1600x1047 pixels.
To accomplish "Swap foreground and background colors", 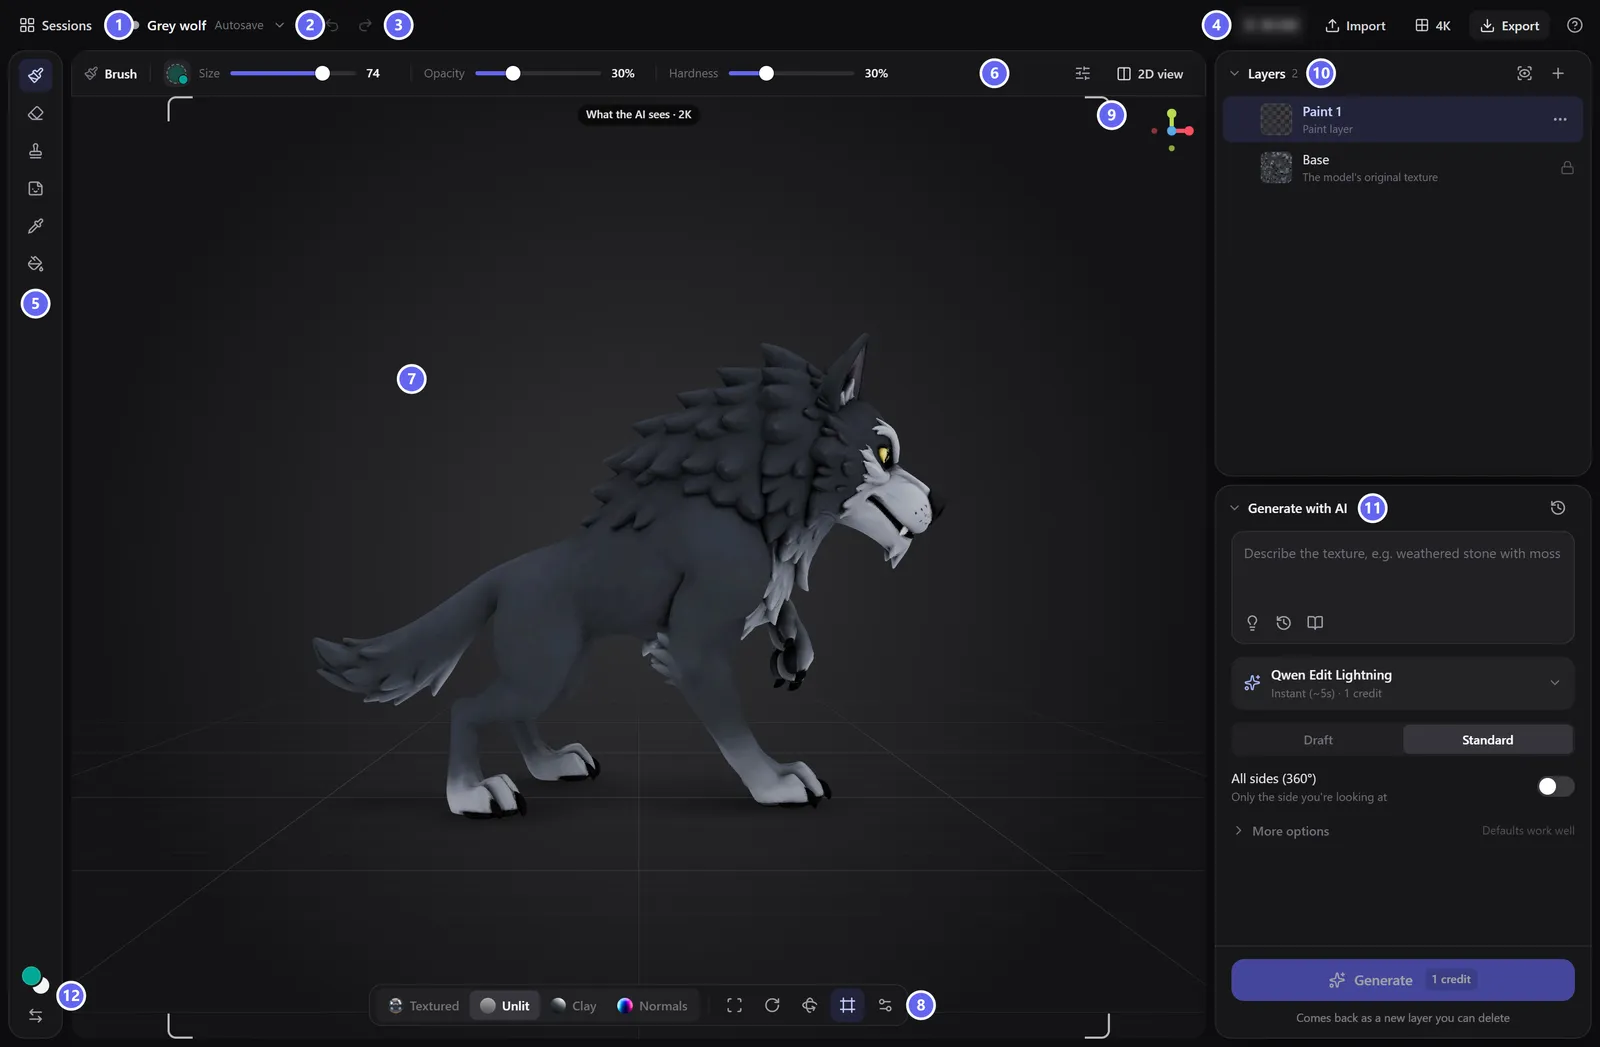I will point(36,1016).
